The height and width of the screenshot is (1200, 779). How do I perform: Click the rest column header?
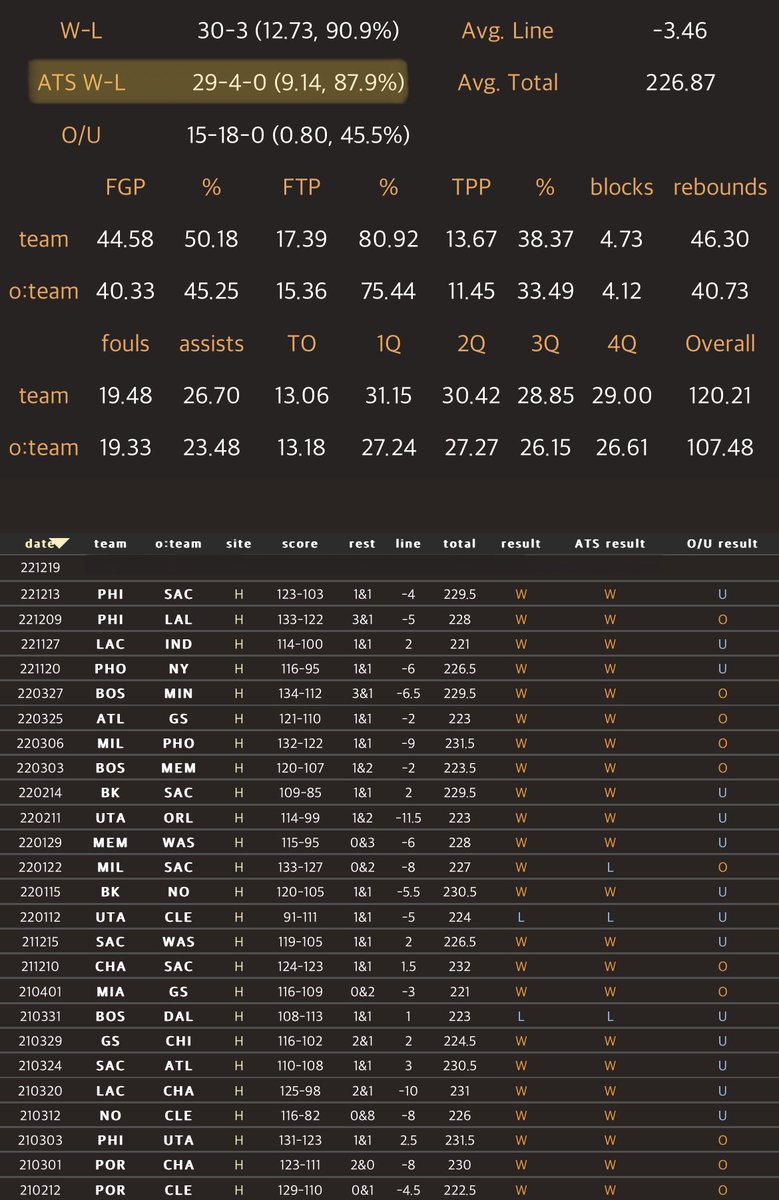click(362, 544)
